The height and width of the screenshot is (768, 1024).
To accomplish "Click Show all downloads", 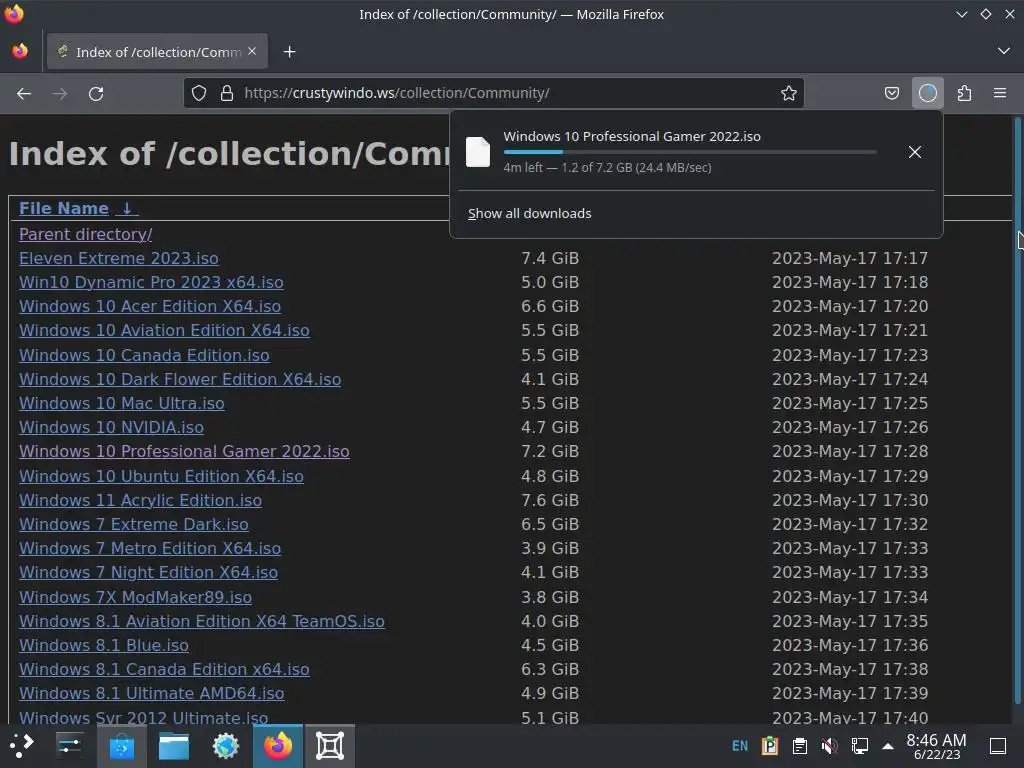I will [530, 214].
